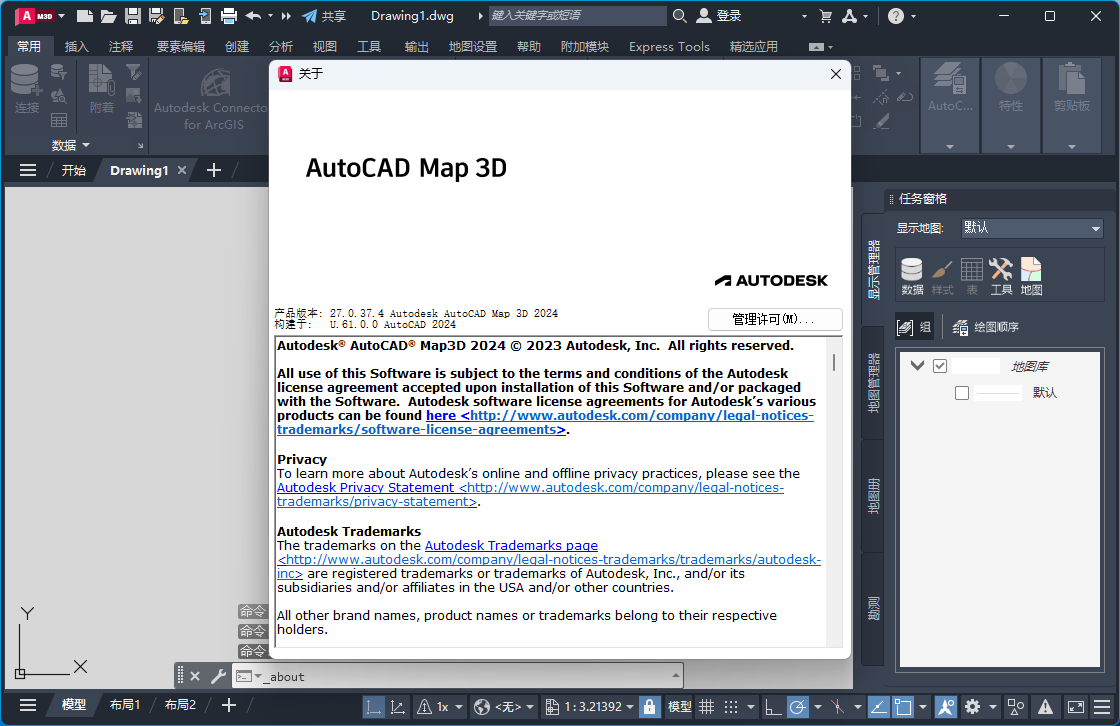Toggle drawing grid display in status bar

pos(706,707)
